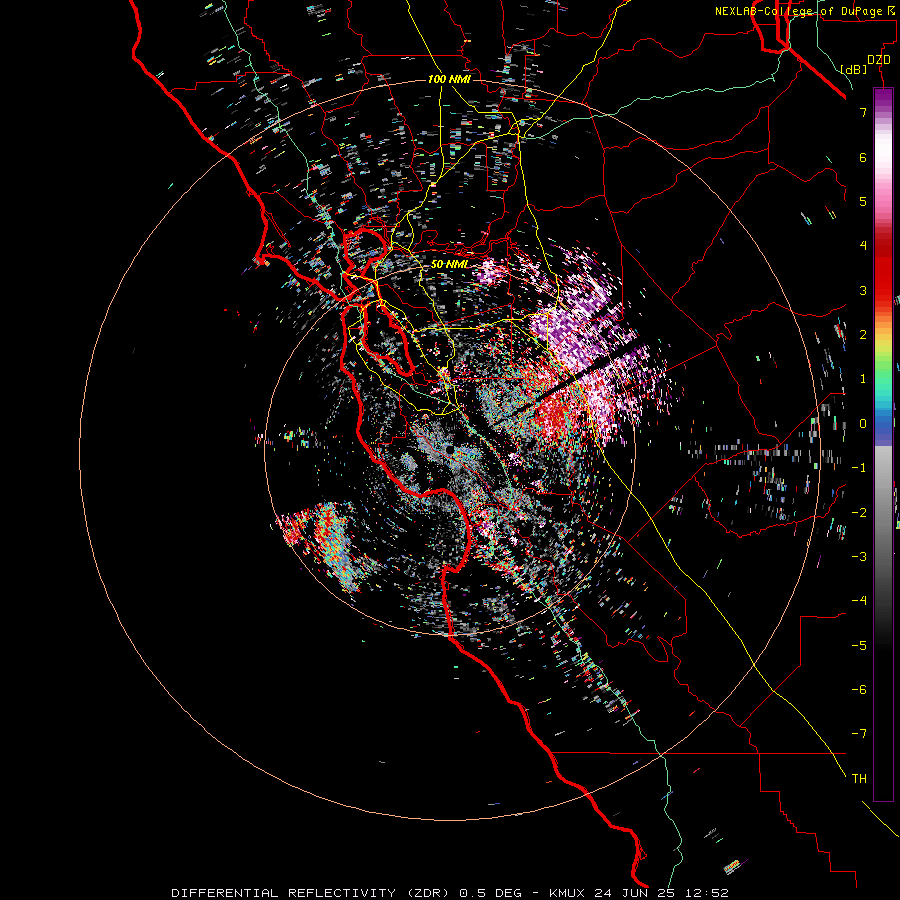Click the 50 NMI range ring label

(449, 264)
